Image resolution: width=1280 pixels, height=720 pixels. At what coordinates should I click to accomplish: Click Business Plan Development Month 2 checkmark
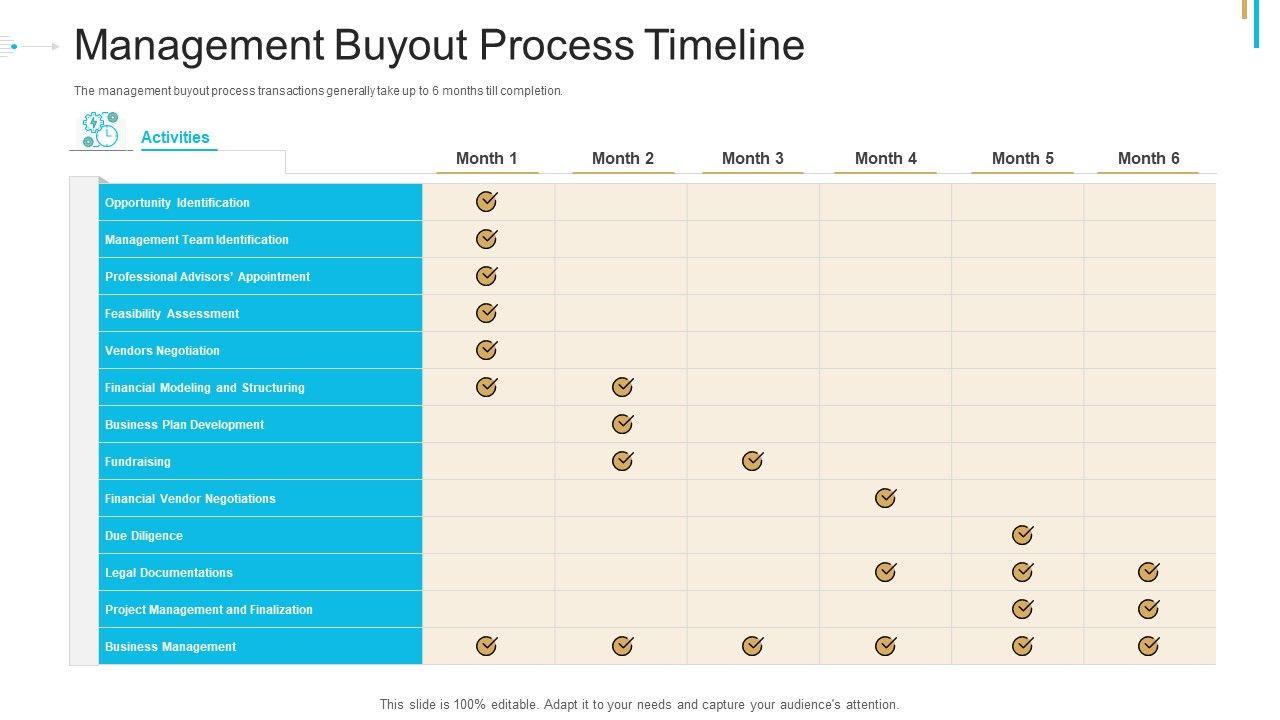[x=623, y=424]
